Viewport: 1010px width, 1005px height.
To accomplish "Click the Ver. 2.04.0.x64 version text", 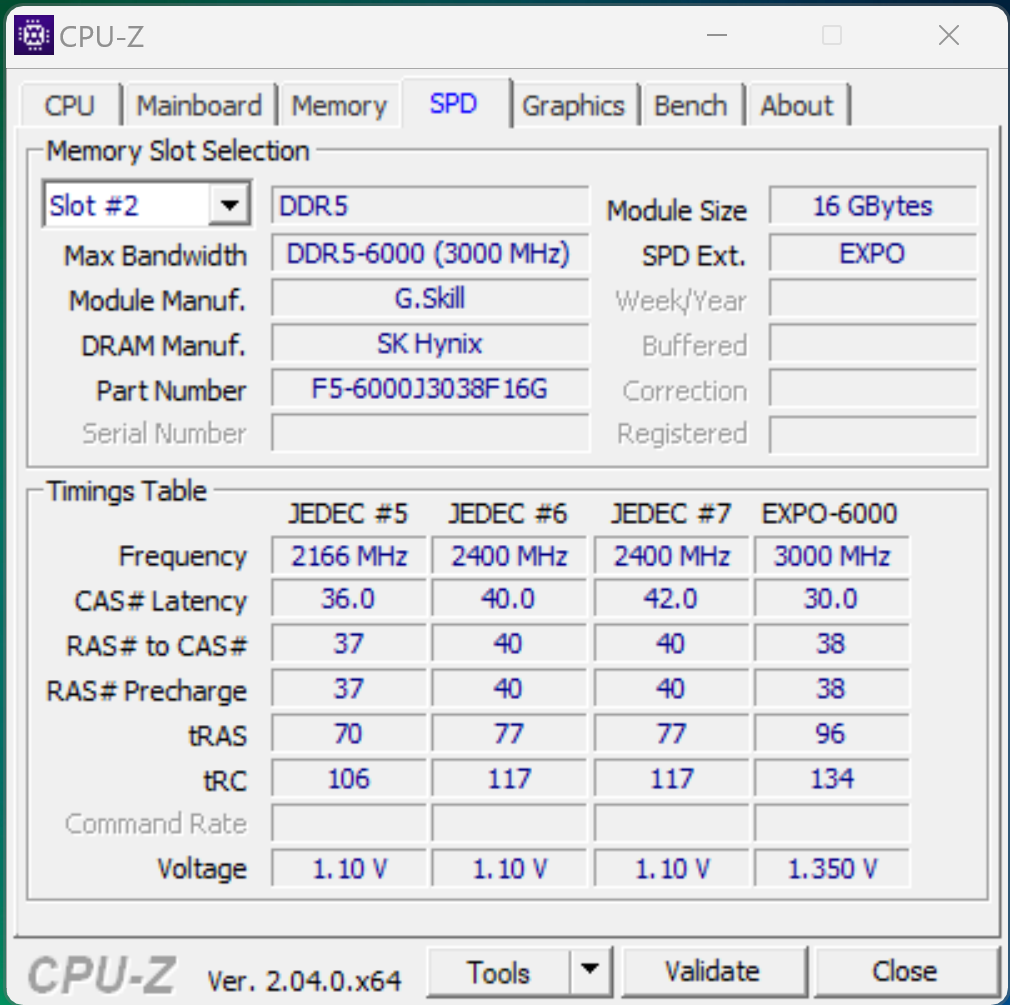I will [304, 981].
